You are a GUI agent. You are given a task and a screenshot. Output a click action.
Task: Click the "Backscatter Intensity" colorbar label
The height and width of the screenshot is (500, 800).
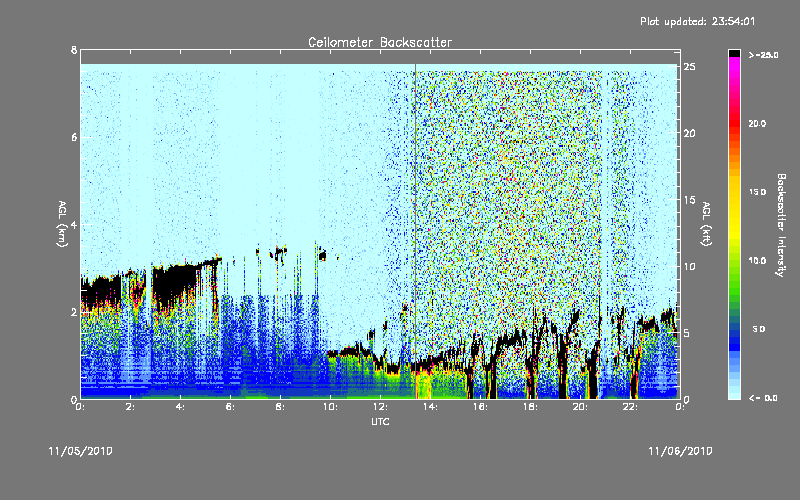point(781,225)
